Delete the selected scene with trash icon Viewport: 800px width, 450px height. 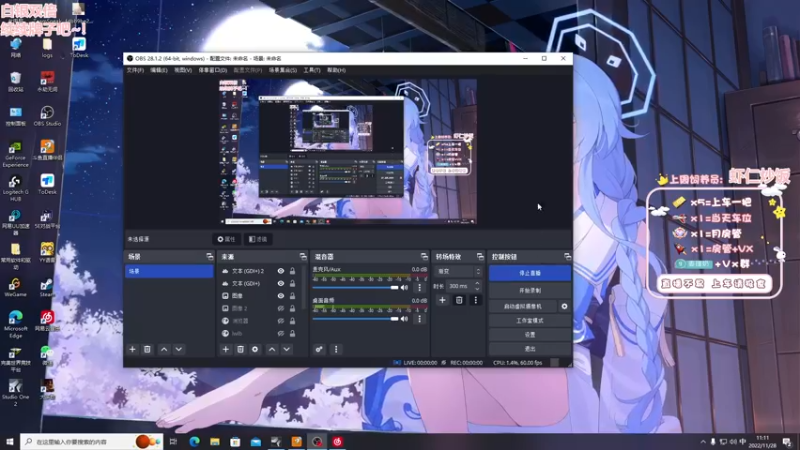point(147,349)
